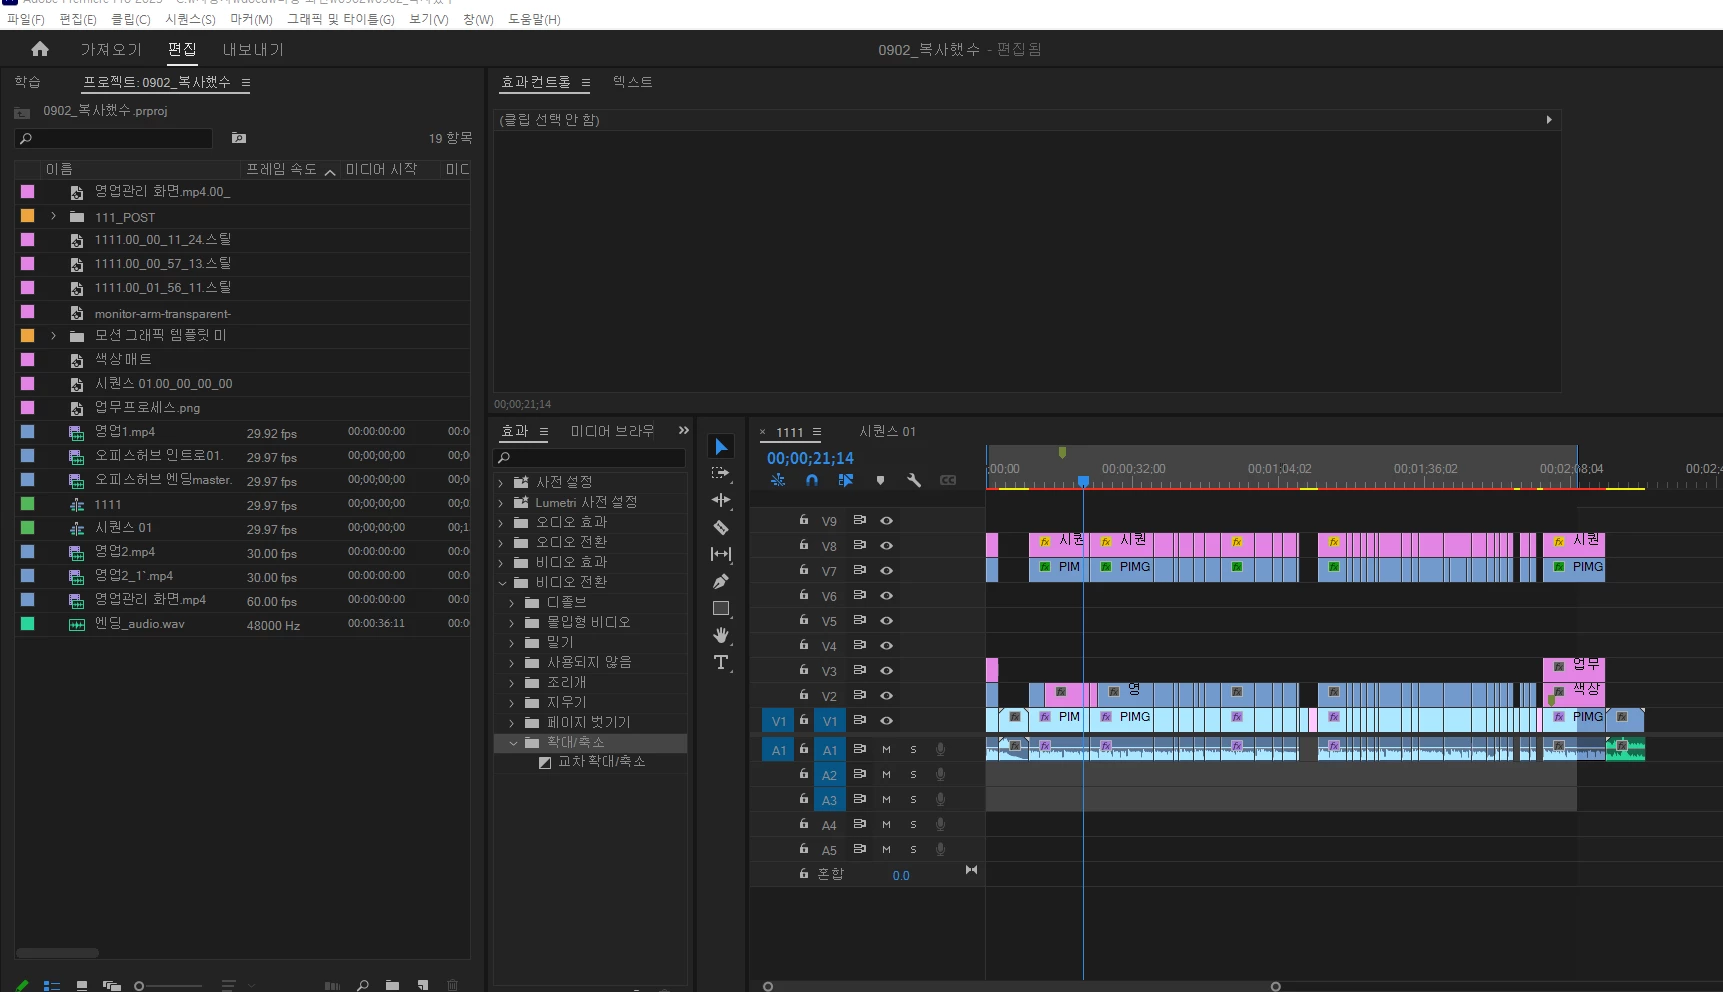Go to the Home screen
The height and width of the screenshot is (992, 1723).
pyautogui.click(x=40, y=49)
